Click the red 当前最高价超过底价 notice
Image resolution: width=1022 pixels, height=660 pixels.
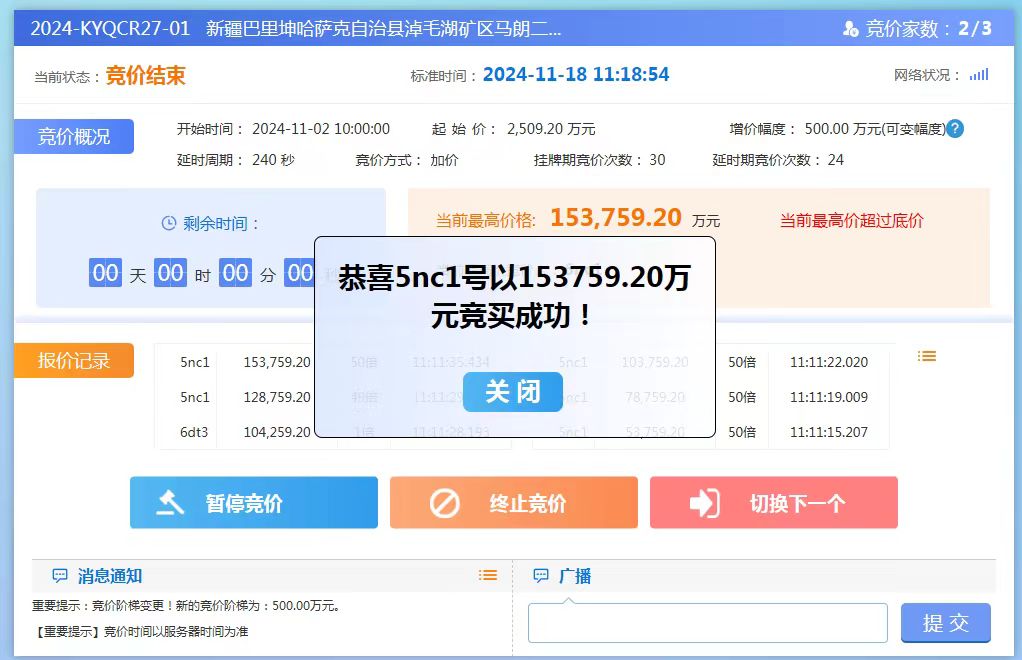pyautogui.click(x=852, y=220)
